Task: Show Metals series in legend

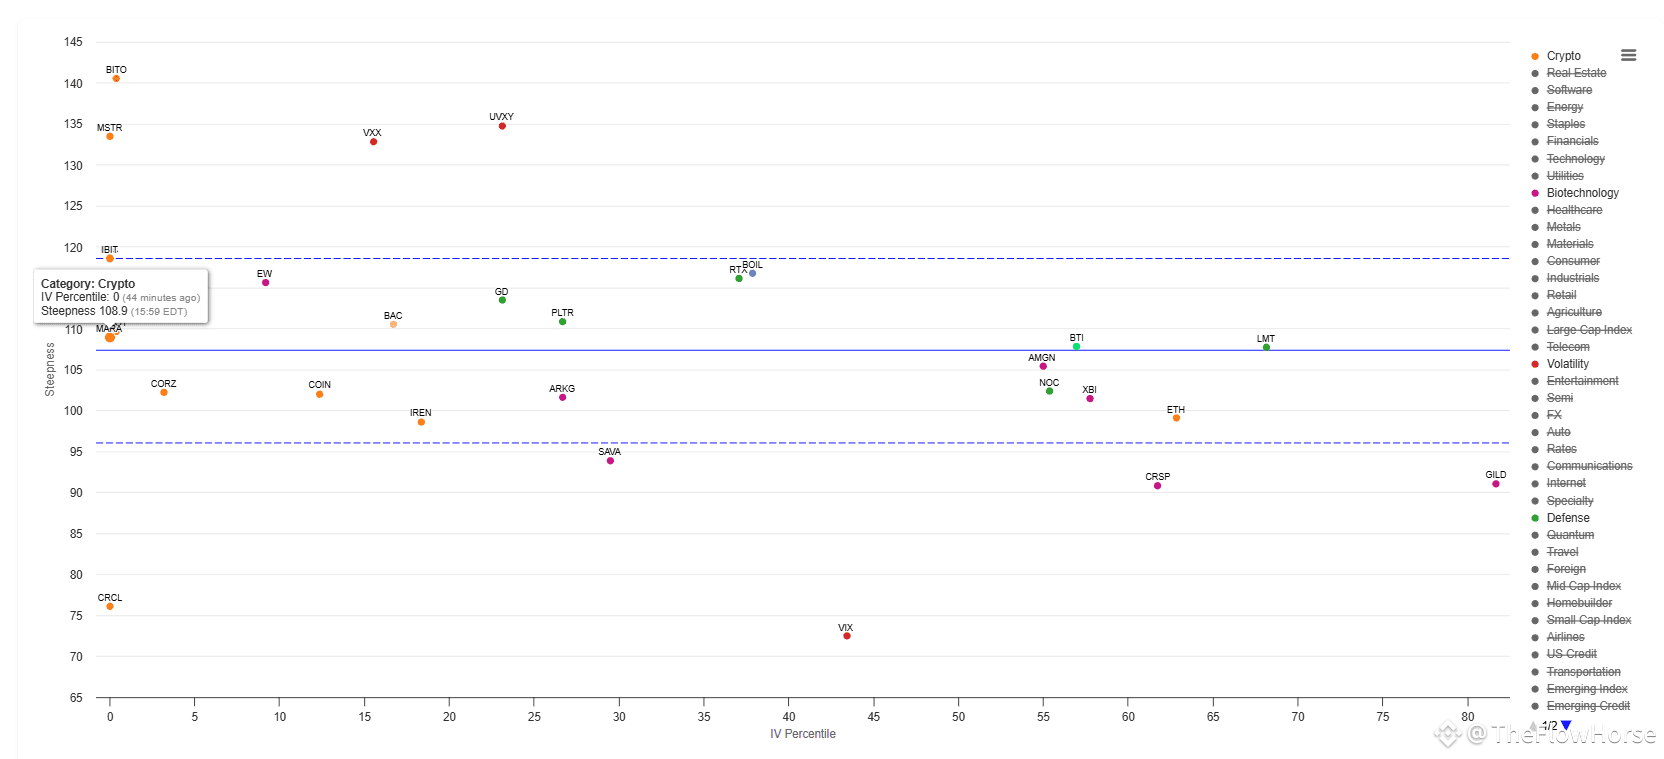Action: (1564, 227)
